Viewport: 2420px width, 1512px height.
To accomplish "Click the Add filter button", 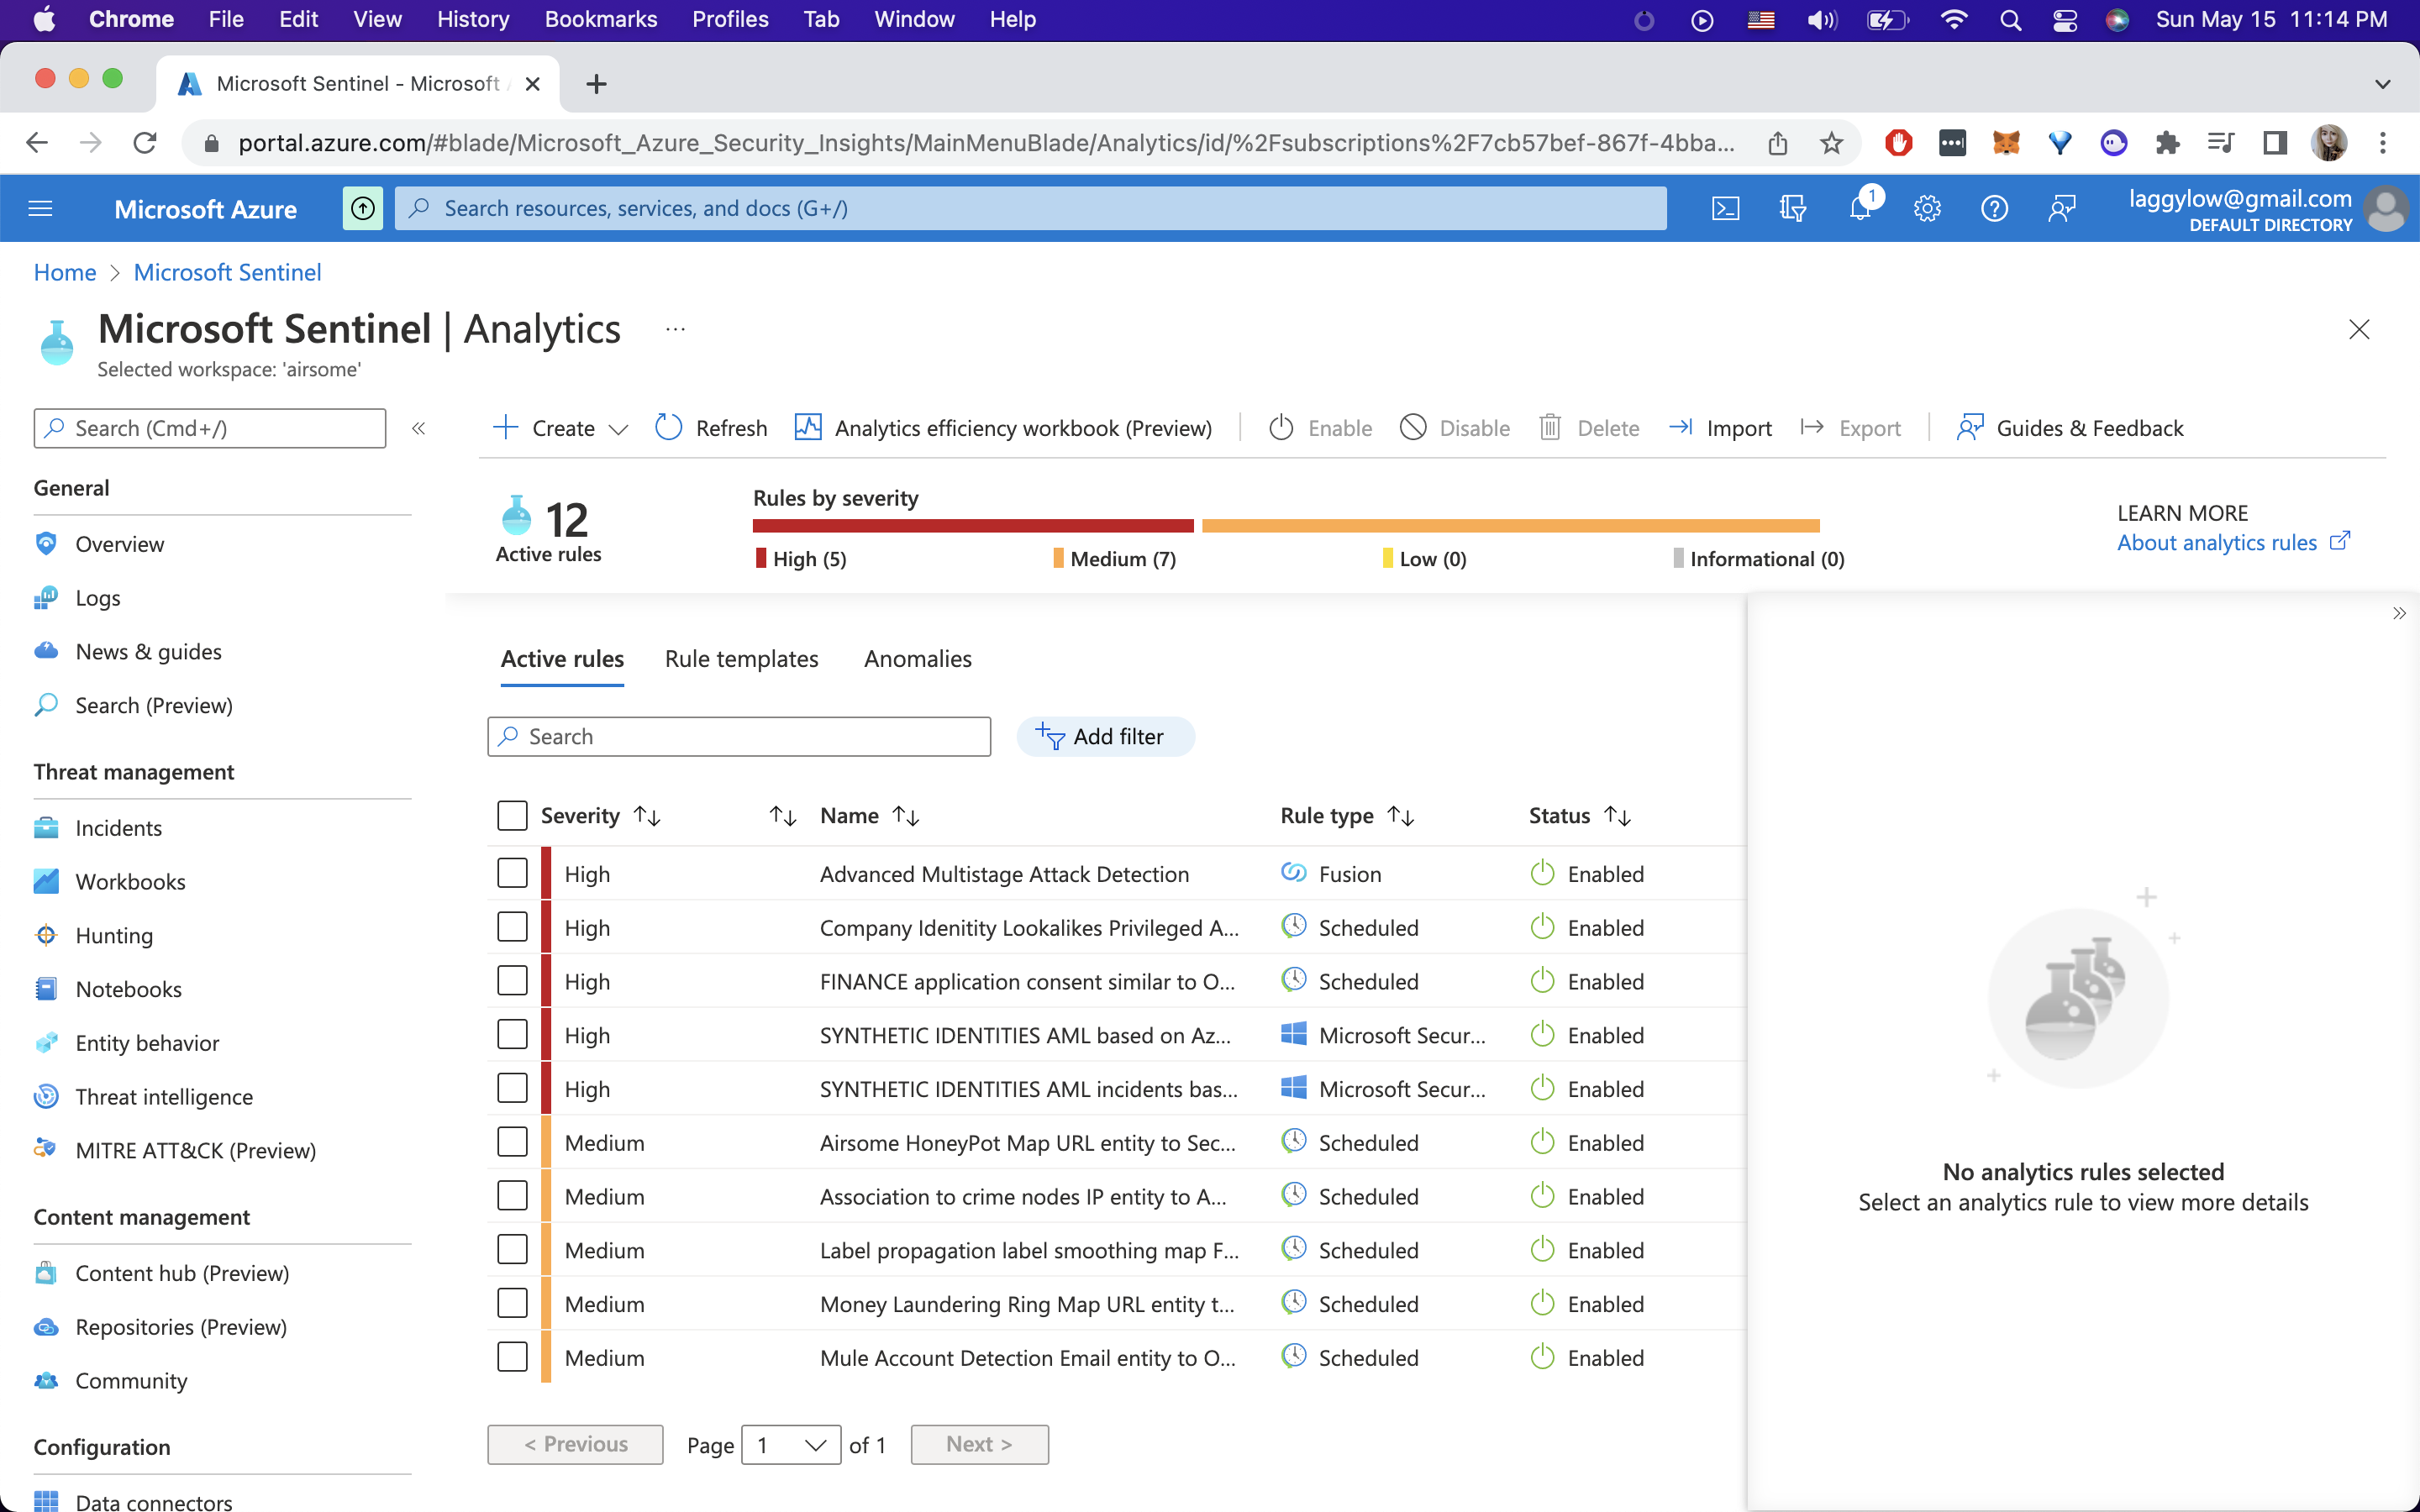I will pos(1105,736).
